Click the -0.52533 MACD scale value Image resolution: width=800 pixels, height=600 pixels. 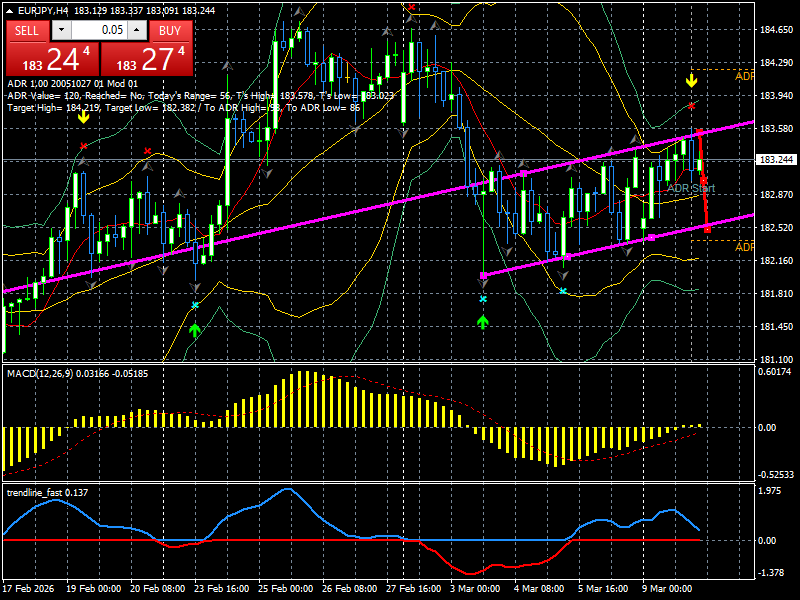click(x=776, y=474)
